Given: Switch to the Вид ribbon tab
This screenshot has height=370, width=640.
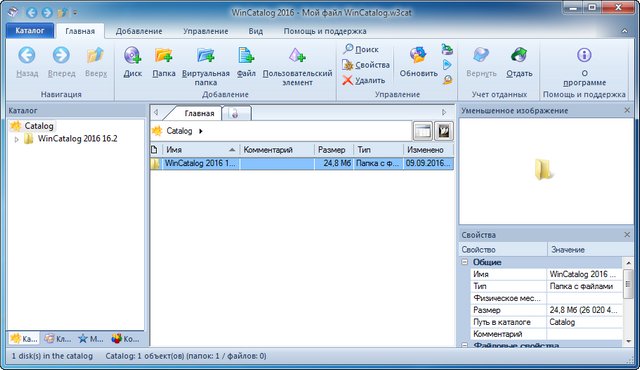Looking at the screenshot, I should click(256, 31).
